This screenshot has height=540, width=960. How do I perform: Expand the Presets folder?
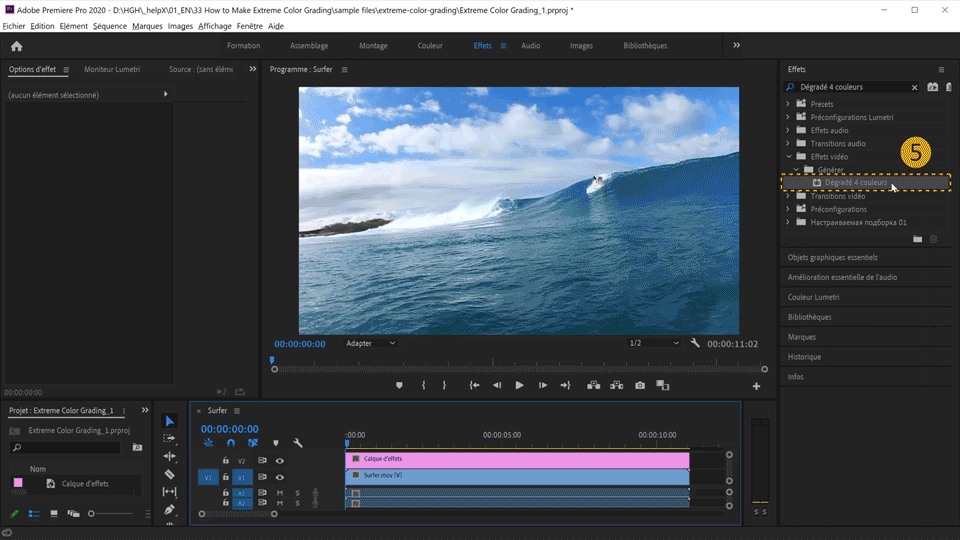tap(788, 104)
